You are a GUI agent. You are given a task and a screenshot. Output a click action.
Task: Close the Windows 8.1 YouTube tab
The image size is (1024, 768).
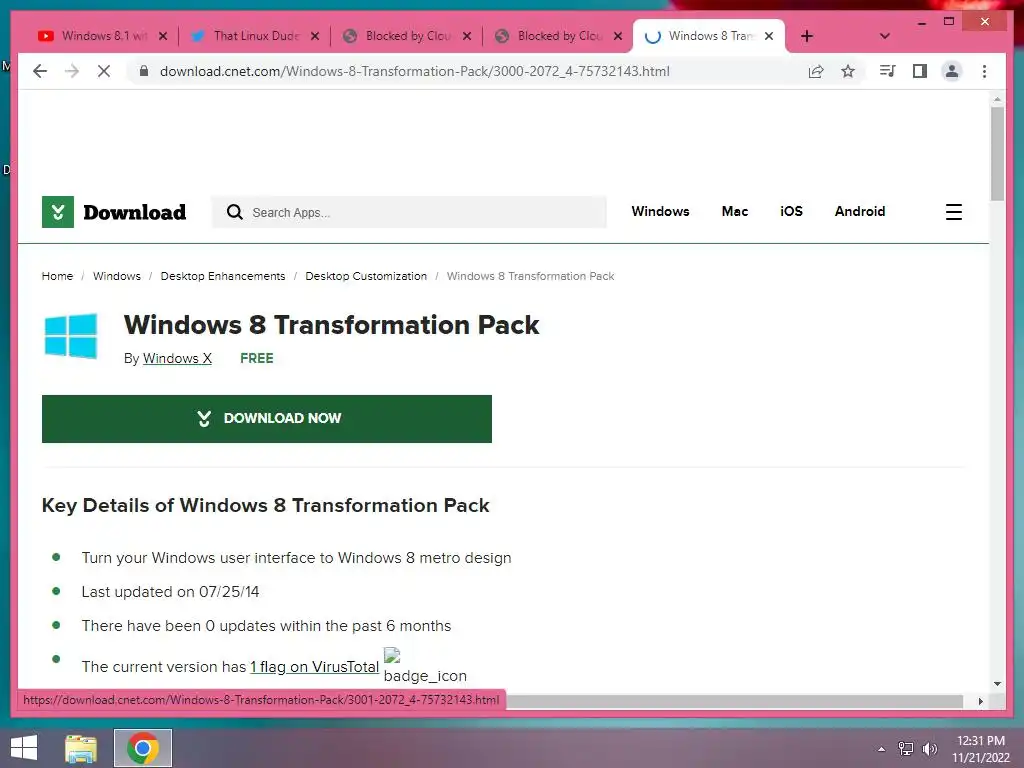pyautogui.click(x=163, y=36)
